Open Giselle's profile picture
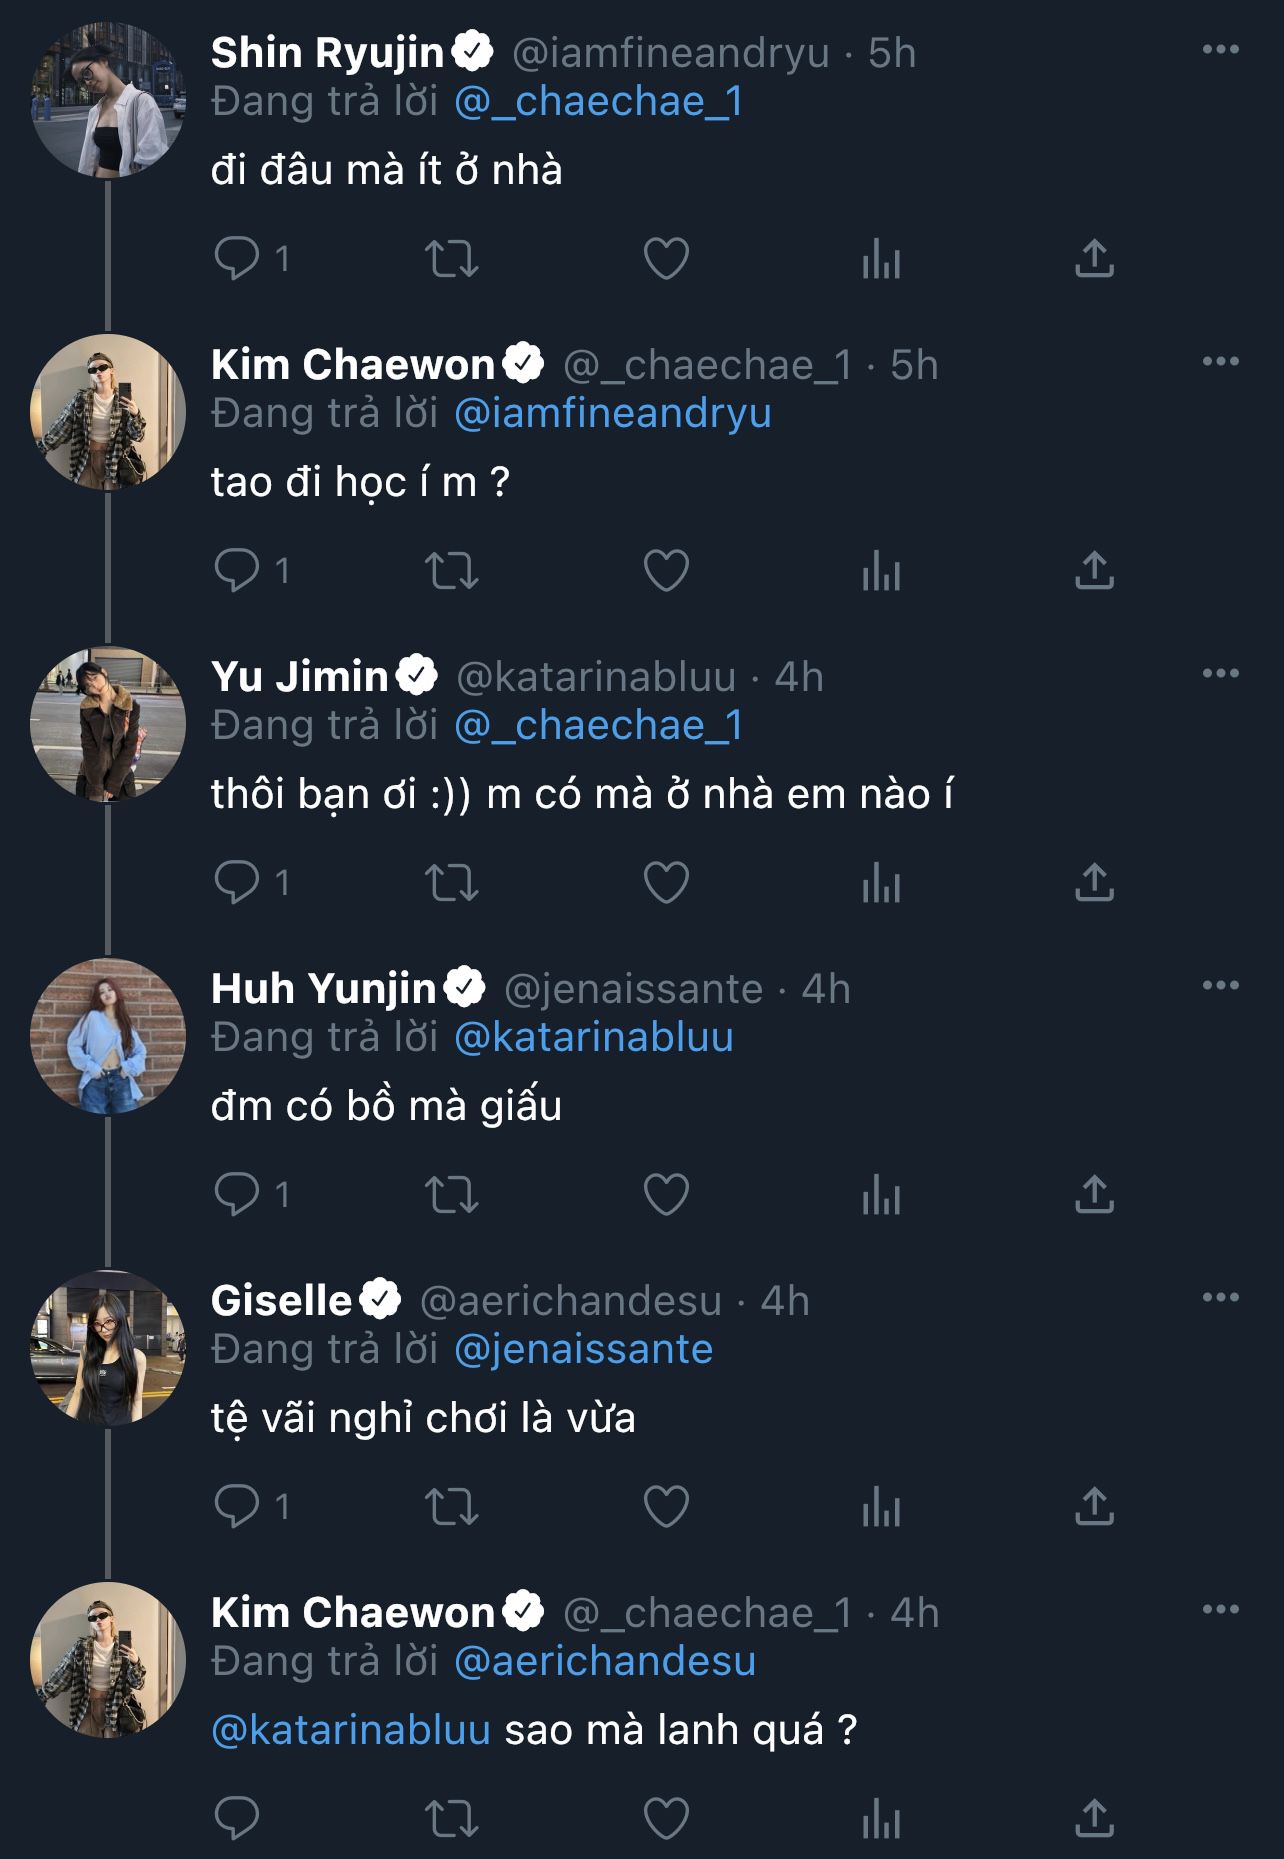Viewport: 1284px width, 1859px height. [x=108, y=1349]
